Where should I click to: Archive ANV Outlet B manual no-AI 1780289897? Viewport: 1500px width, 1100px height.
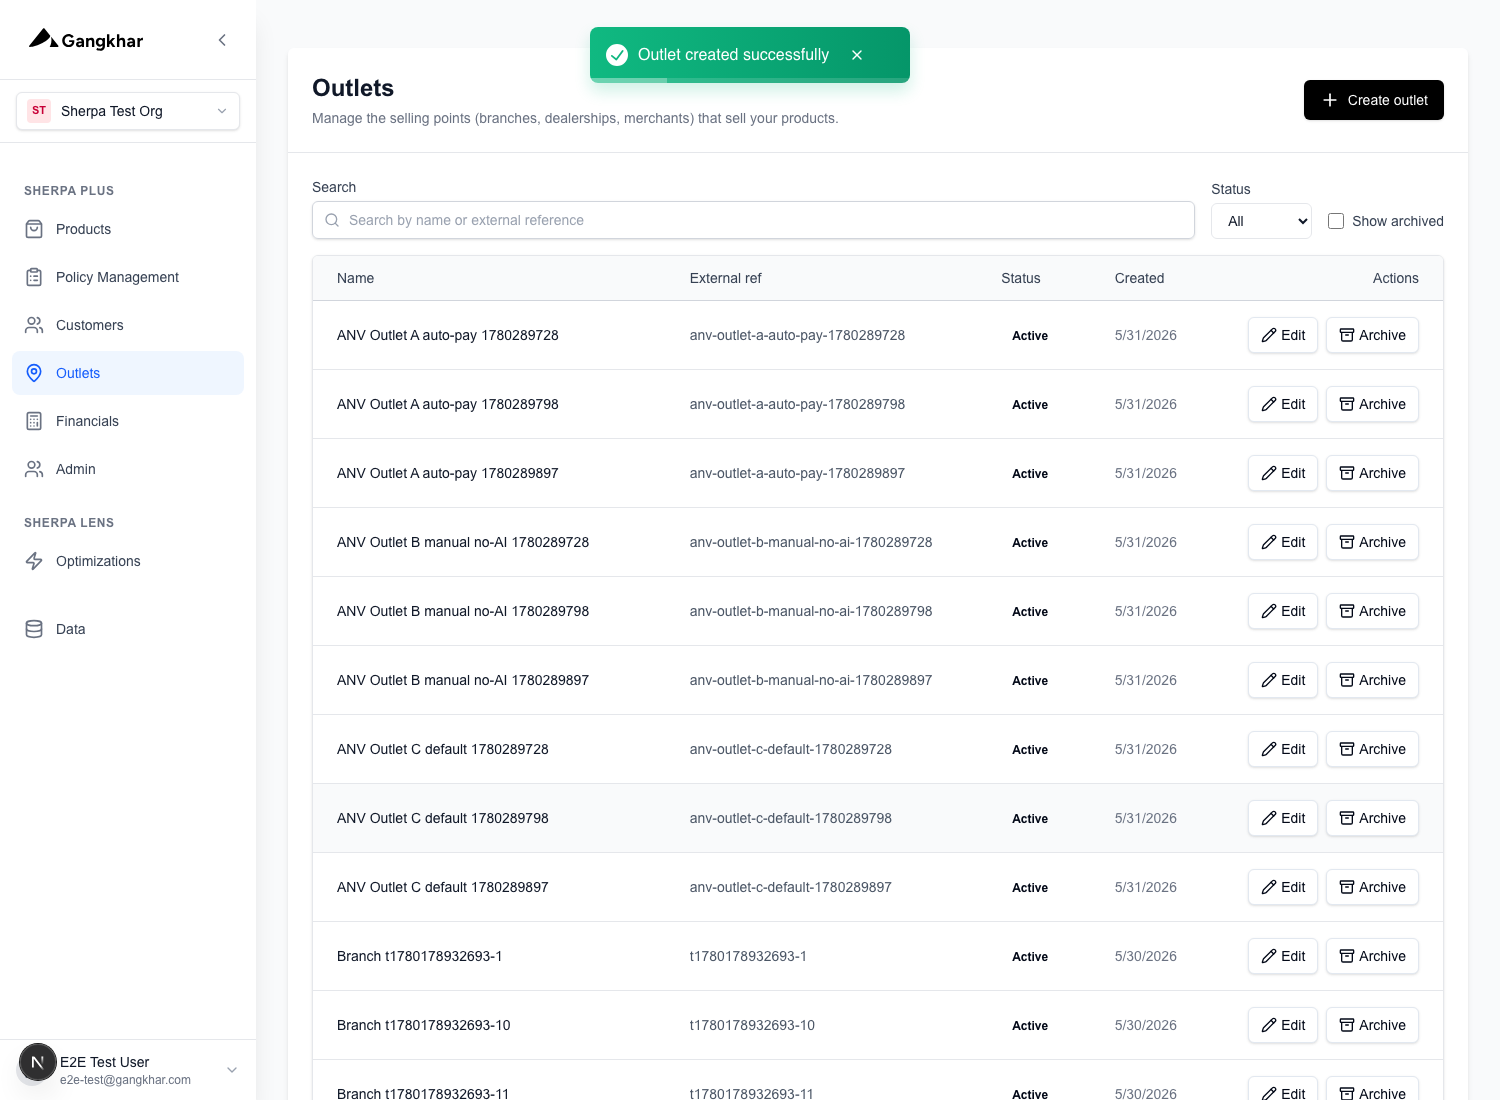[1372, 680]
